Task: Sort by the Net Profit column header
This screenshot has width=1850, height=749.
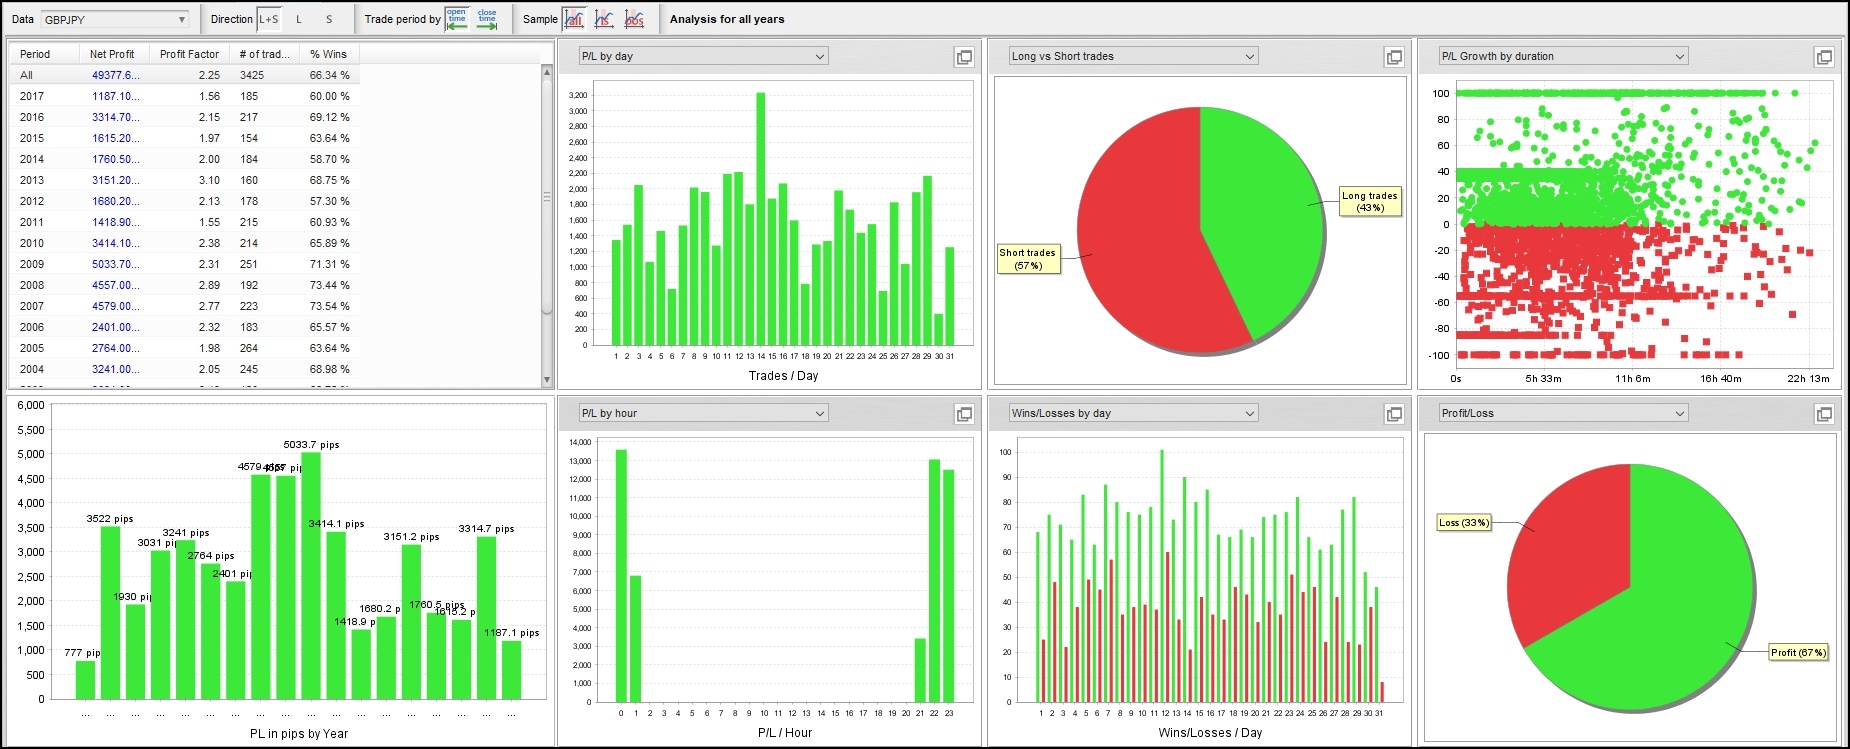Action: (114, 54)
